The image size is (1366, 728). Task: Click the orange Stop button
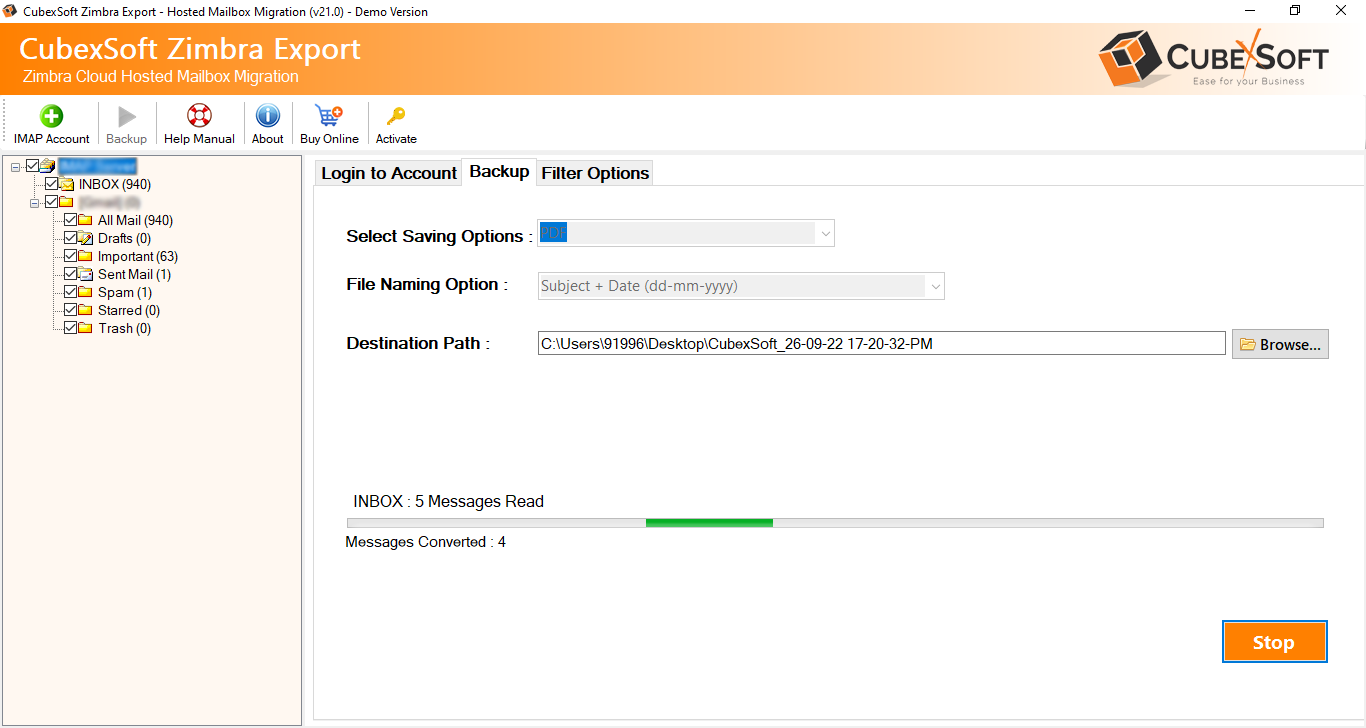tap(1274, 642)
